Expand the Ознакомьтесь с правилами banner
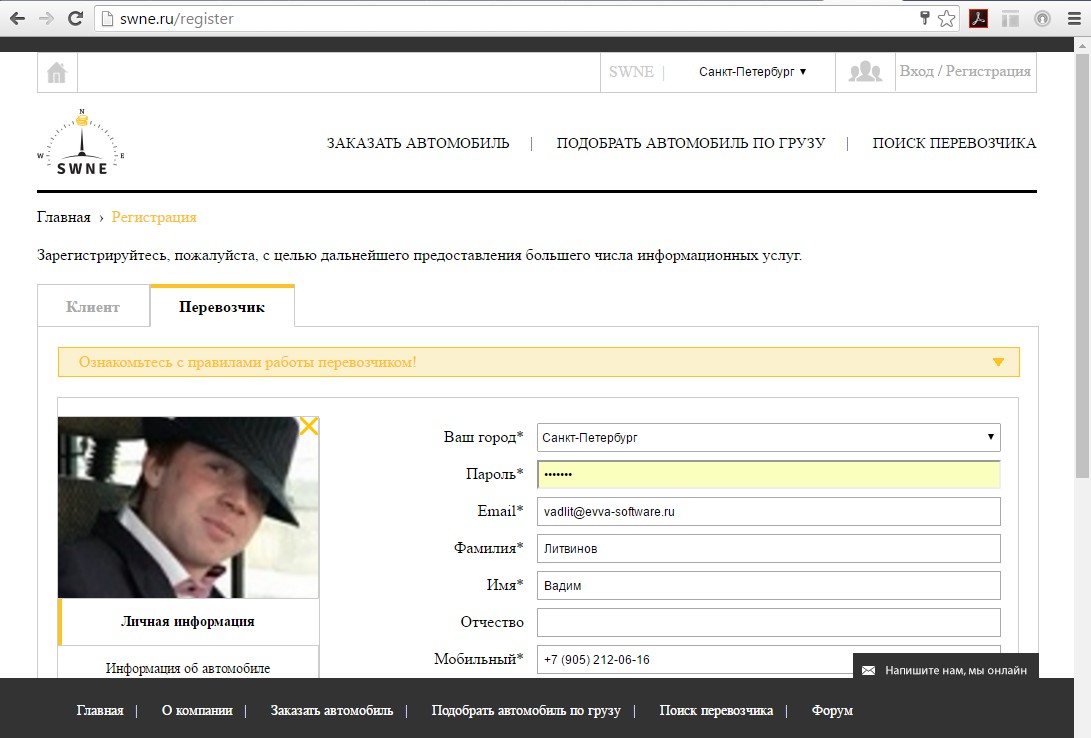 click(539, 362)
